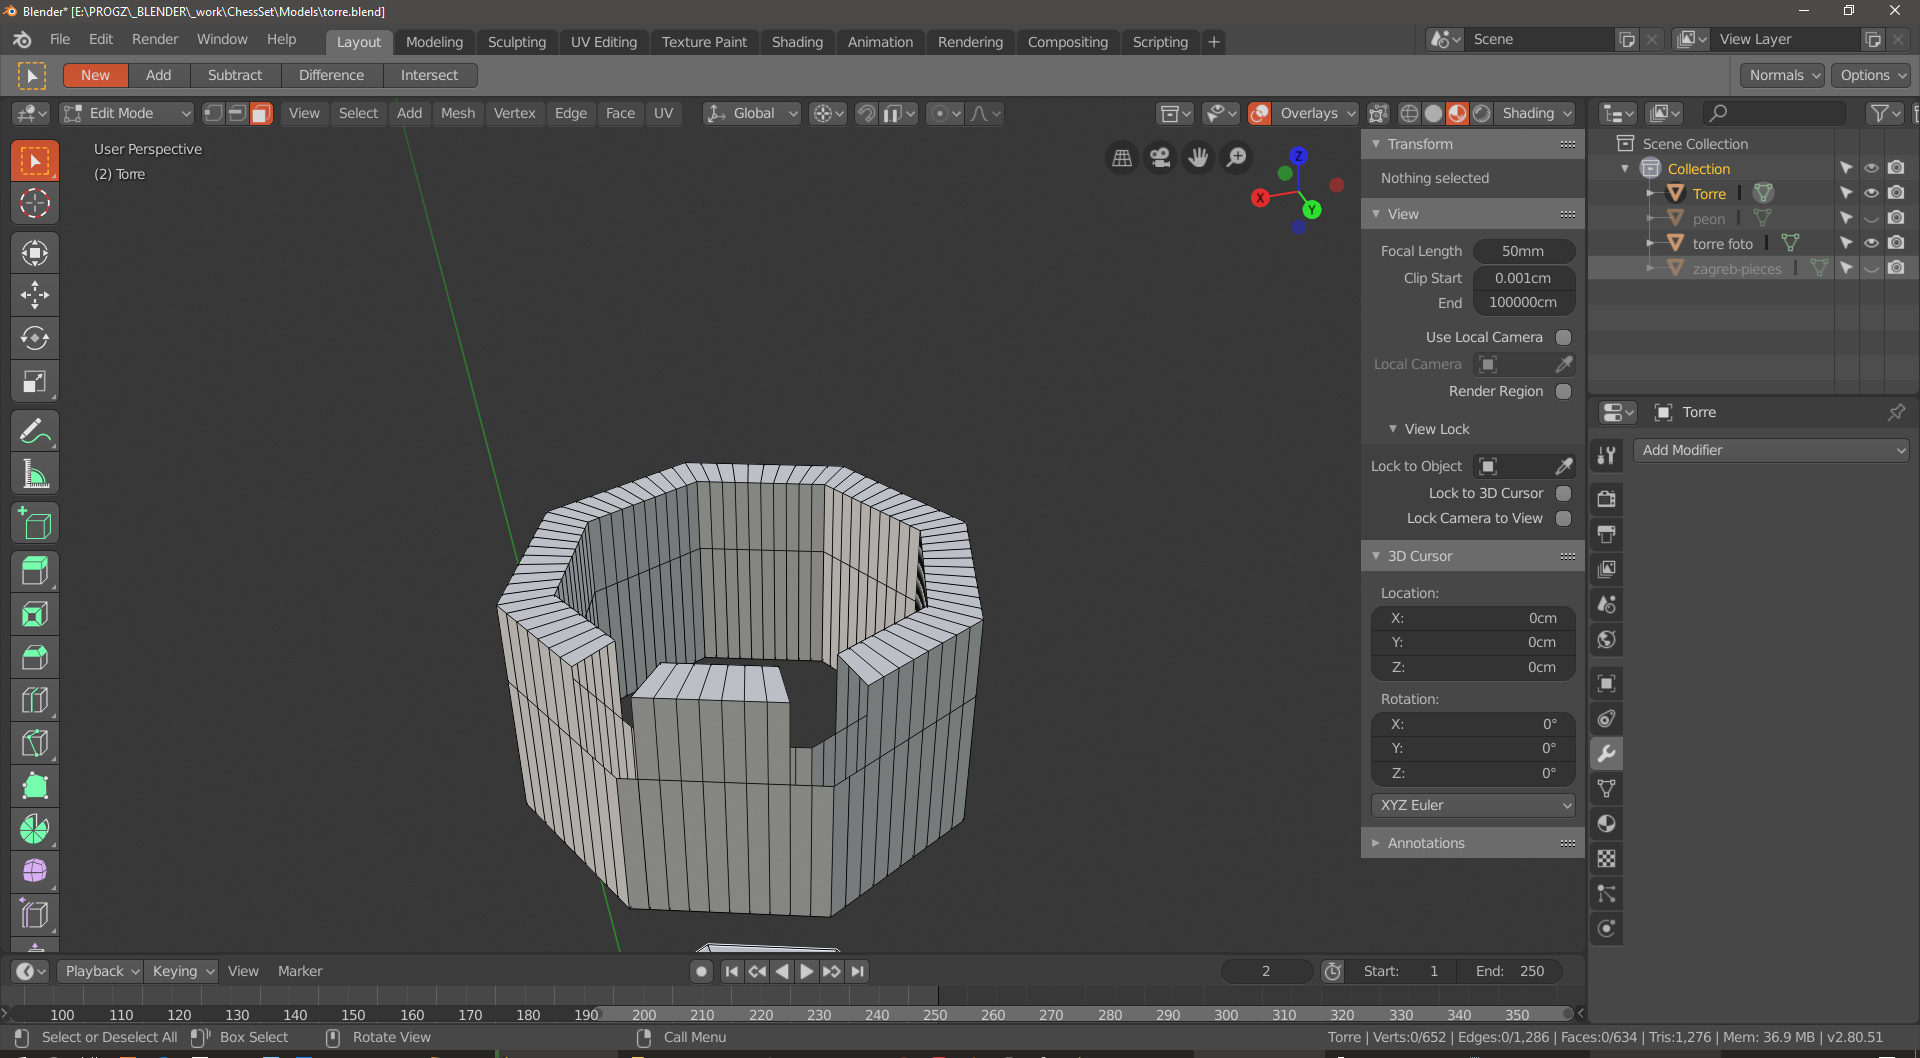Activate the Scale tool
The image size is (1920, 1058).
tap(35, 381)
